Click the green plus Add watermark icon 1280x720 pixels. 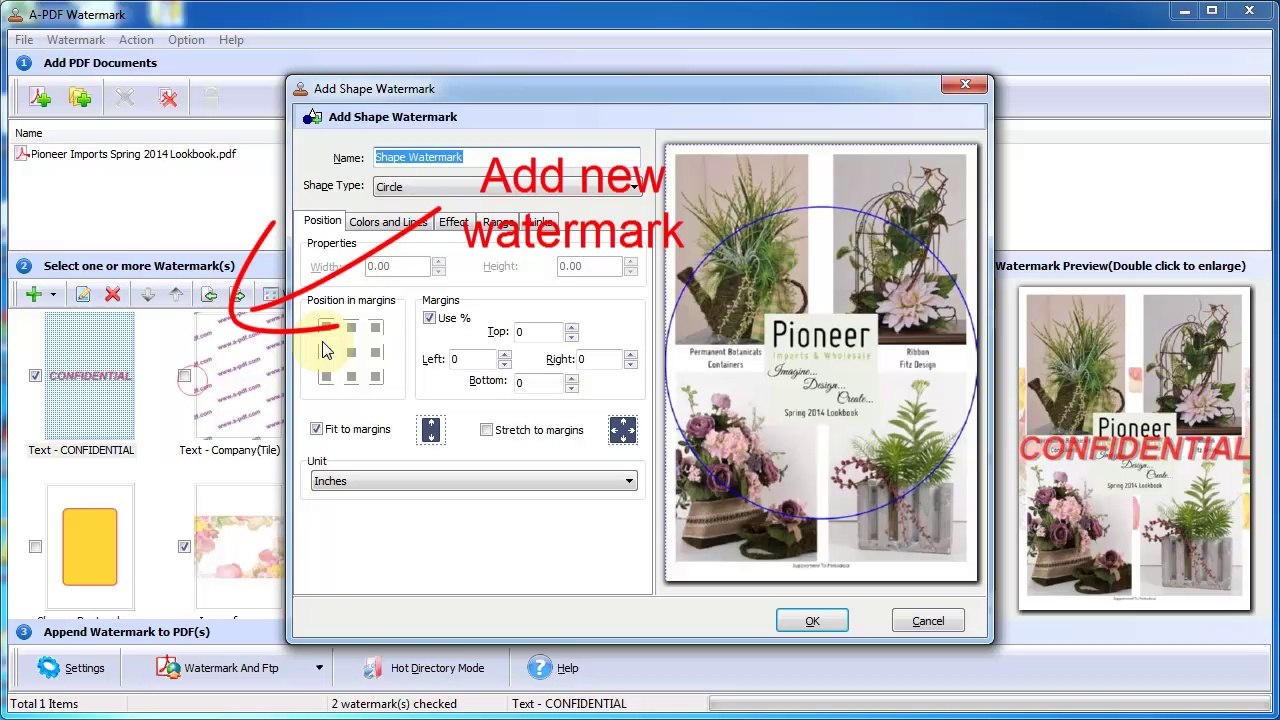[33, 294]
